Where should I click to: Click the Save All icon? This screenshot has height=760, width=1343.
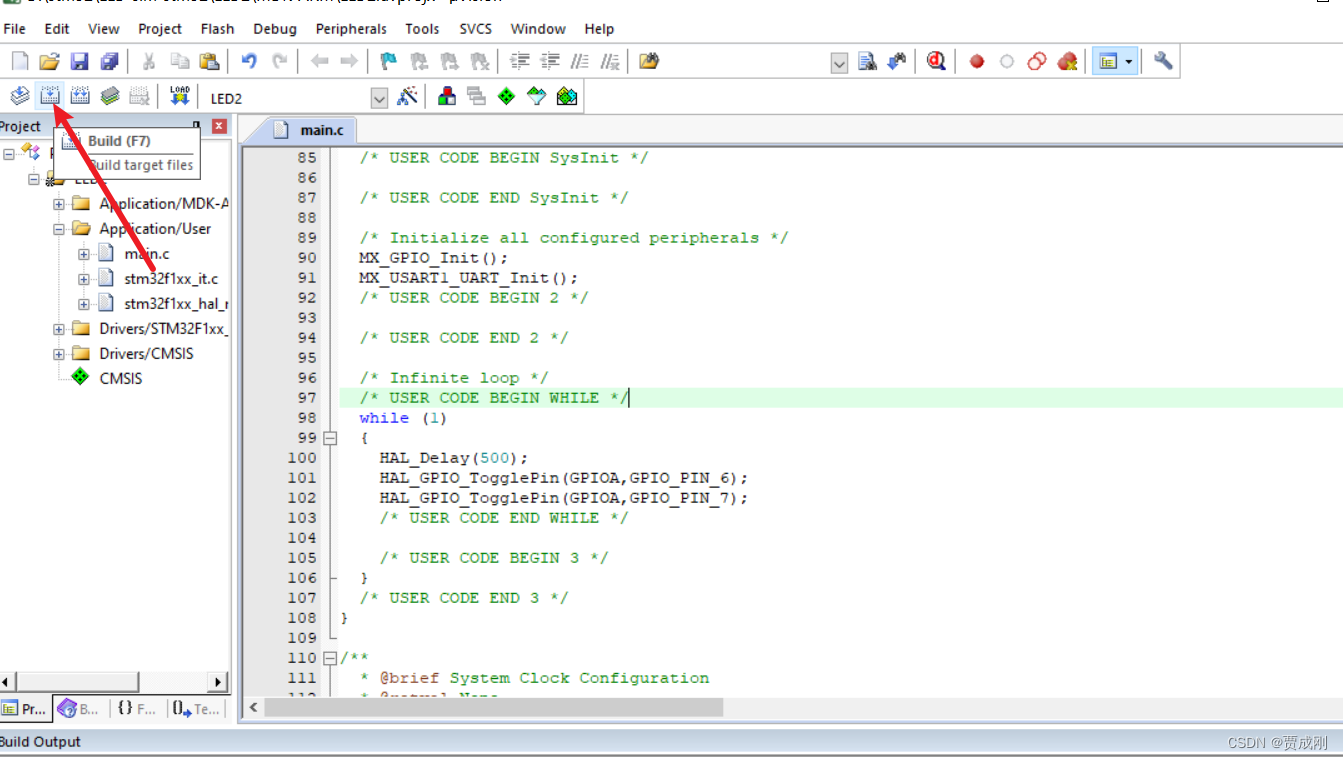[x=109, y=61]
